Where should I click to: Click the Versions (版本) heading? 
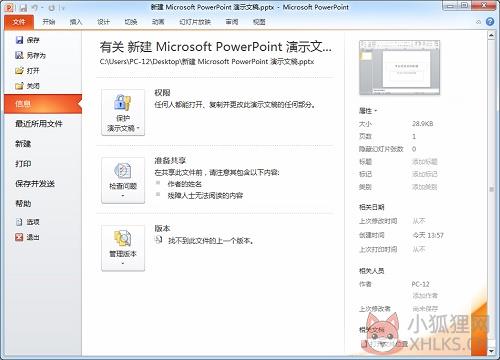(162, 229)
